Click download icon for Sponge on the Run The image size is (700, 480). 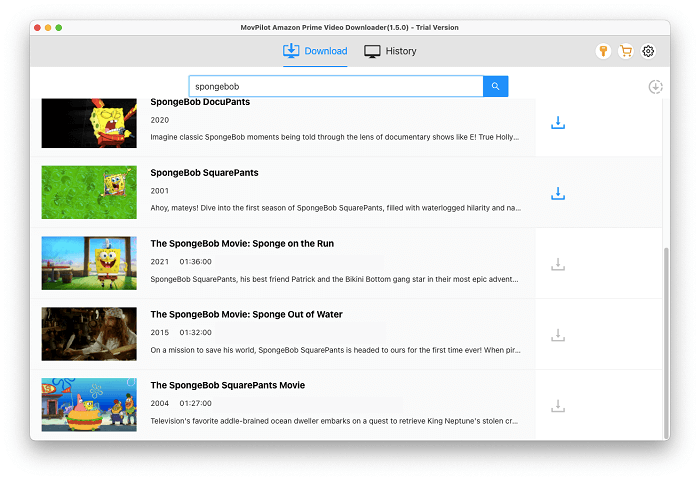[x=558, y=264]
